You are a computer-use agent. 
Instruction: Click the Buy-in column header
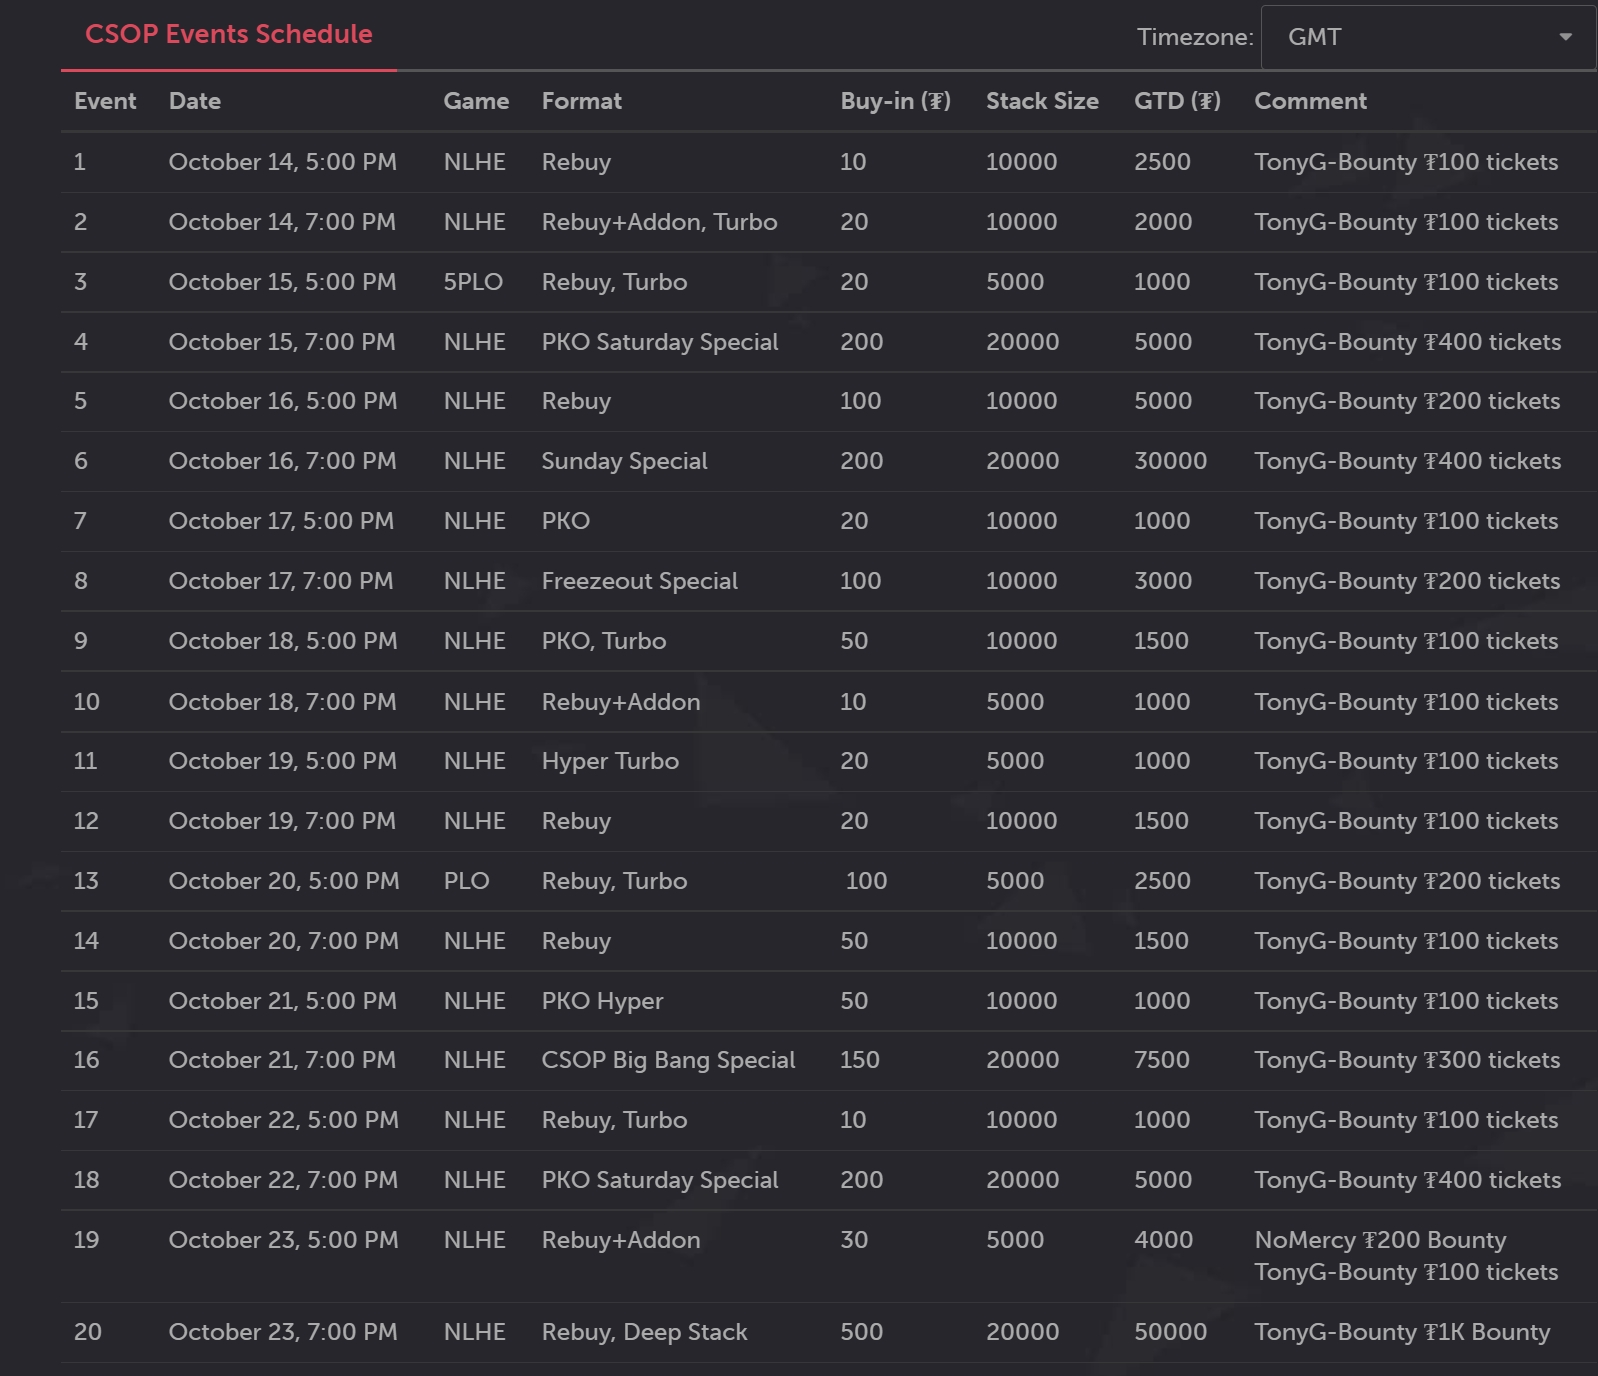pos(895,101)
